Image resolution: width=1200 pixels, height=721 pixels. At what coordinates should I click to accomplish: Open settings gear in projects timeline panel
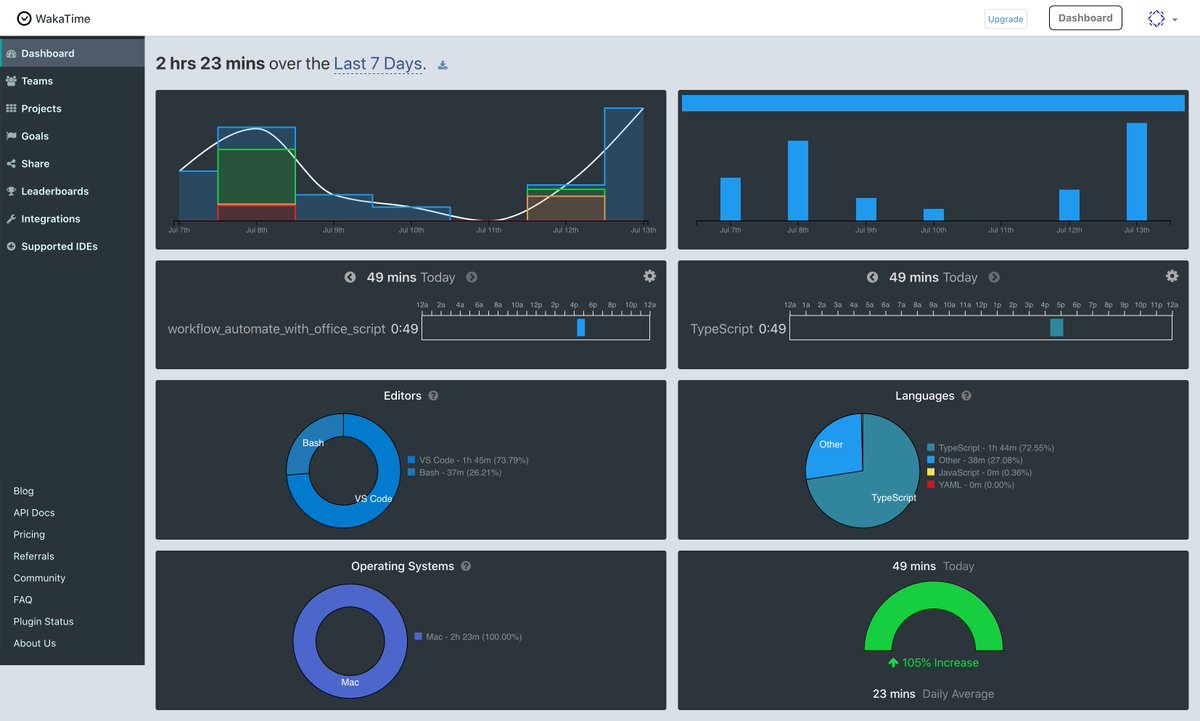(x=650, y=276)
